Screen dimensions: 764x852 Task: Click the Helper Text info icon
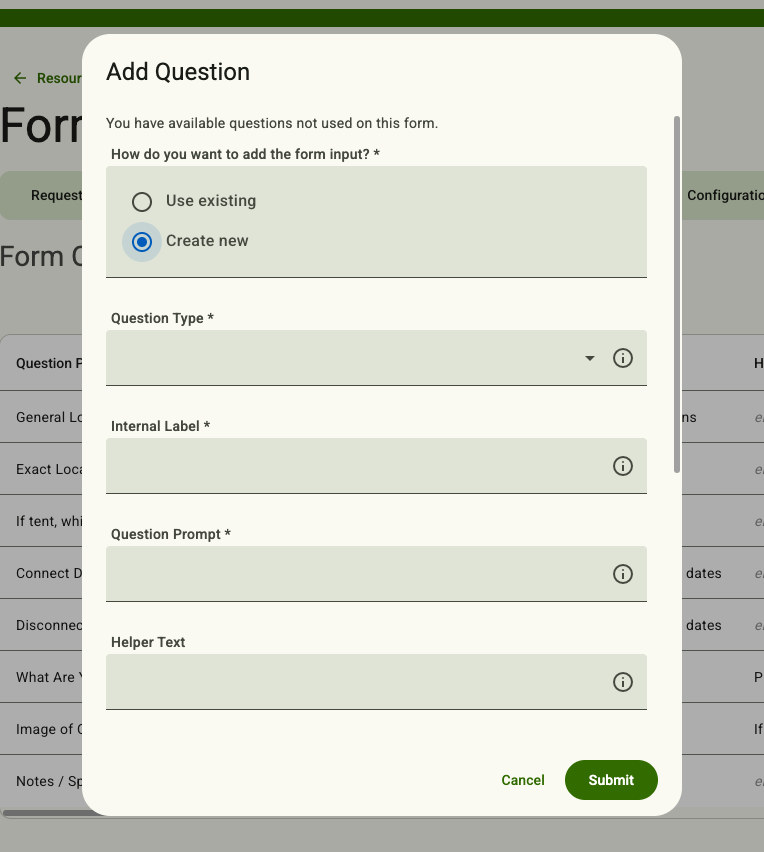(623, 682)
